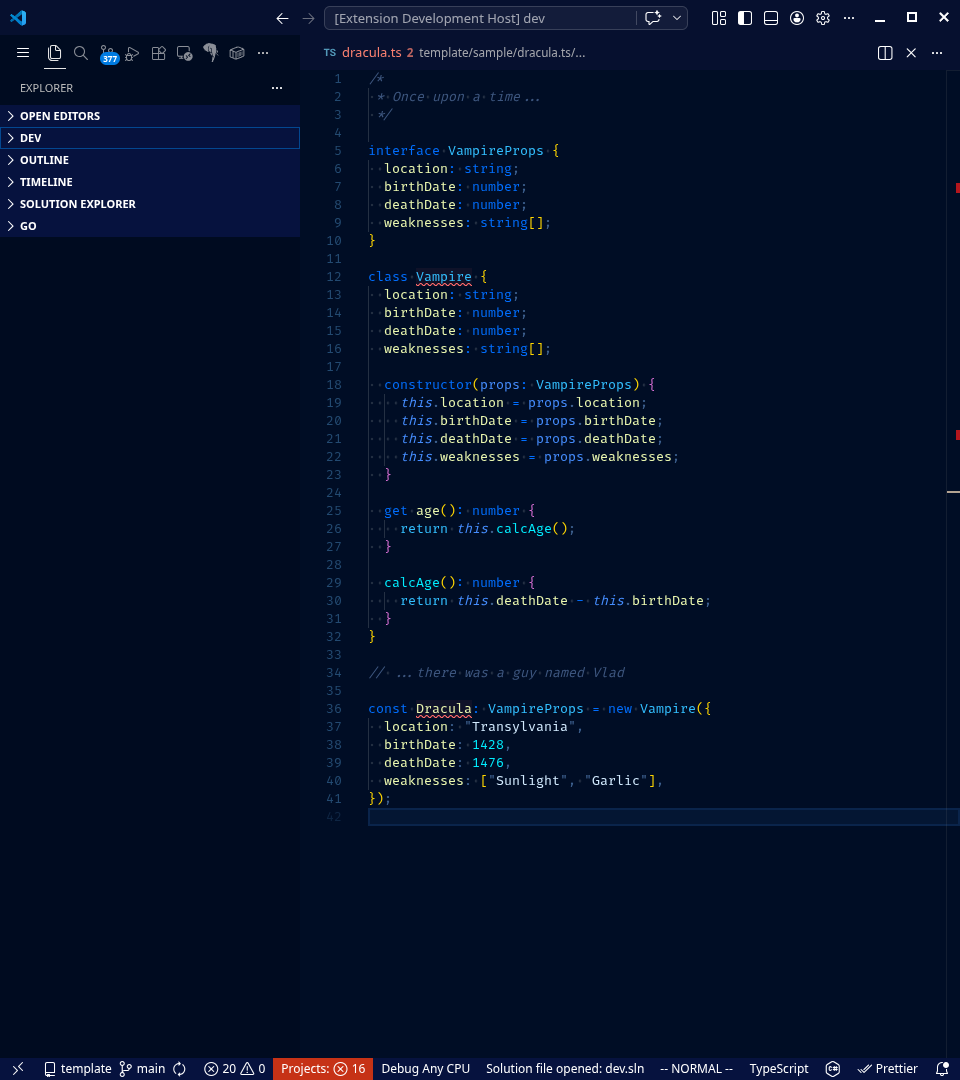This screenshot has width=960, height=1080.
Task: Show additional activity bar views
Action: tap(263, 53)
